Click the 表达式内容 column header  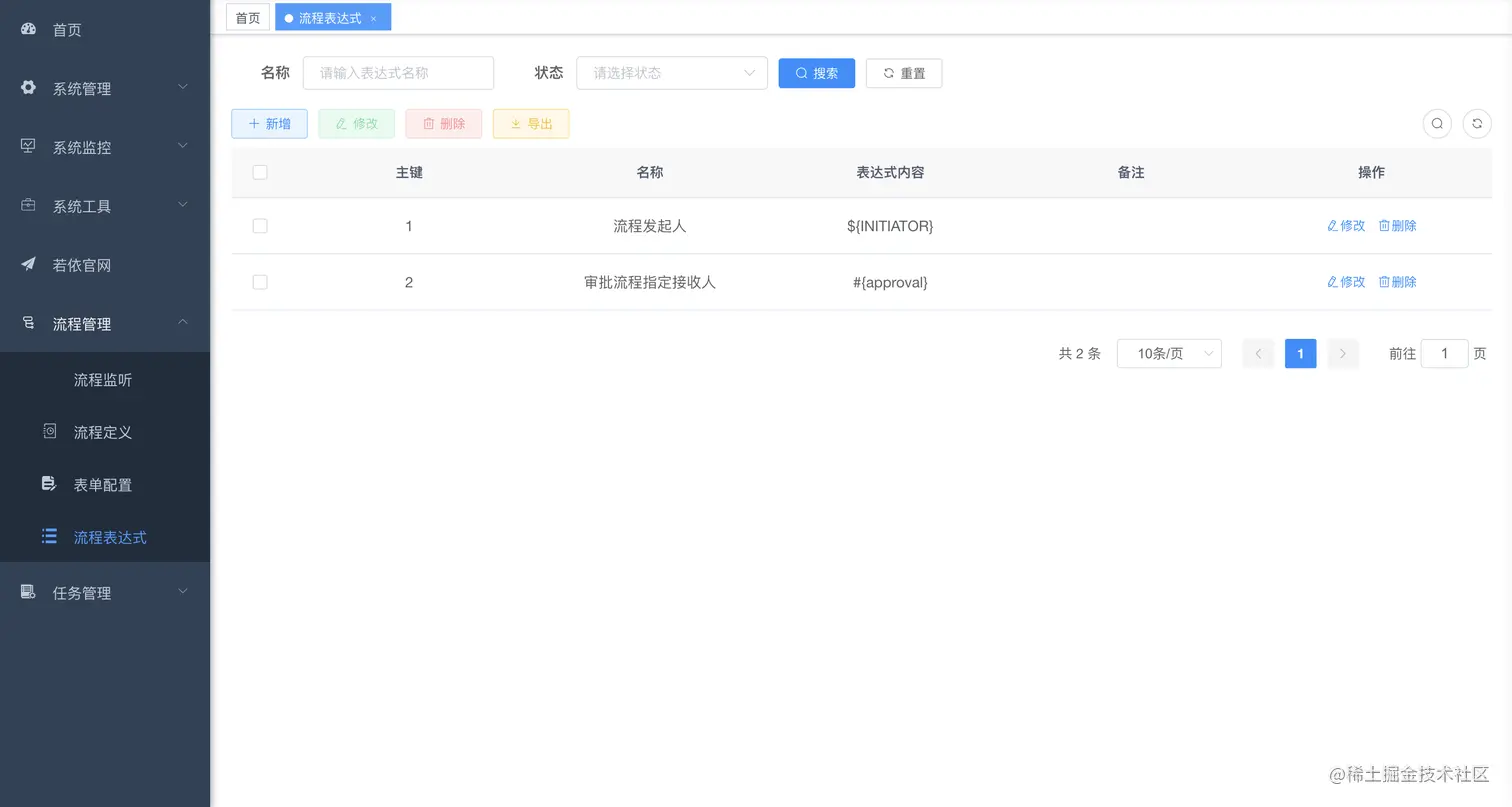click(890, 172)
